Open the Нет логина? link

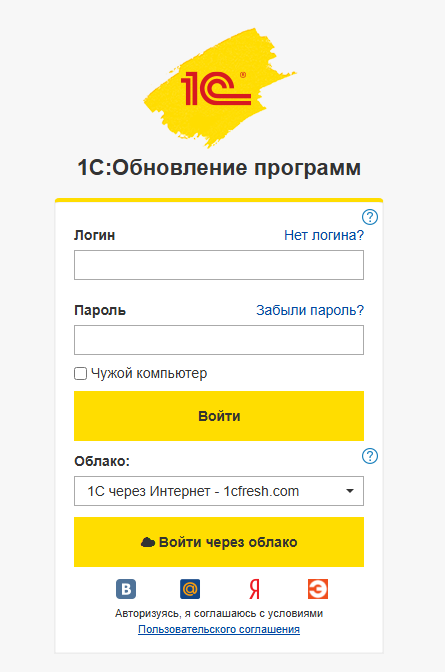click(x=324, y=235)
